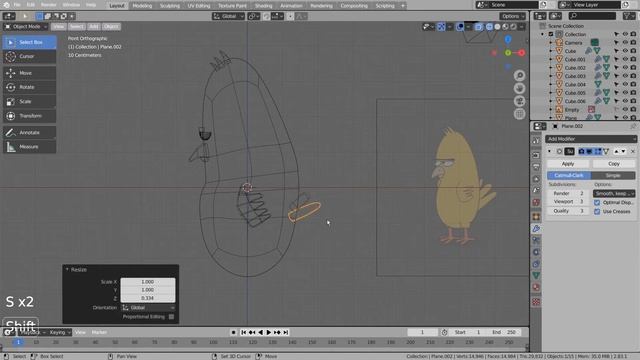Collapse the Subdivision modifier panel arrow
The height and width of the screenshot is (360, 640).
click(549, 151)
